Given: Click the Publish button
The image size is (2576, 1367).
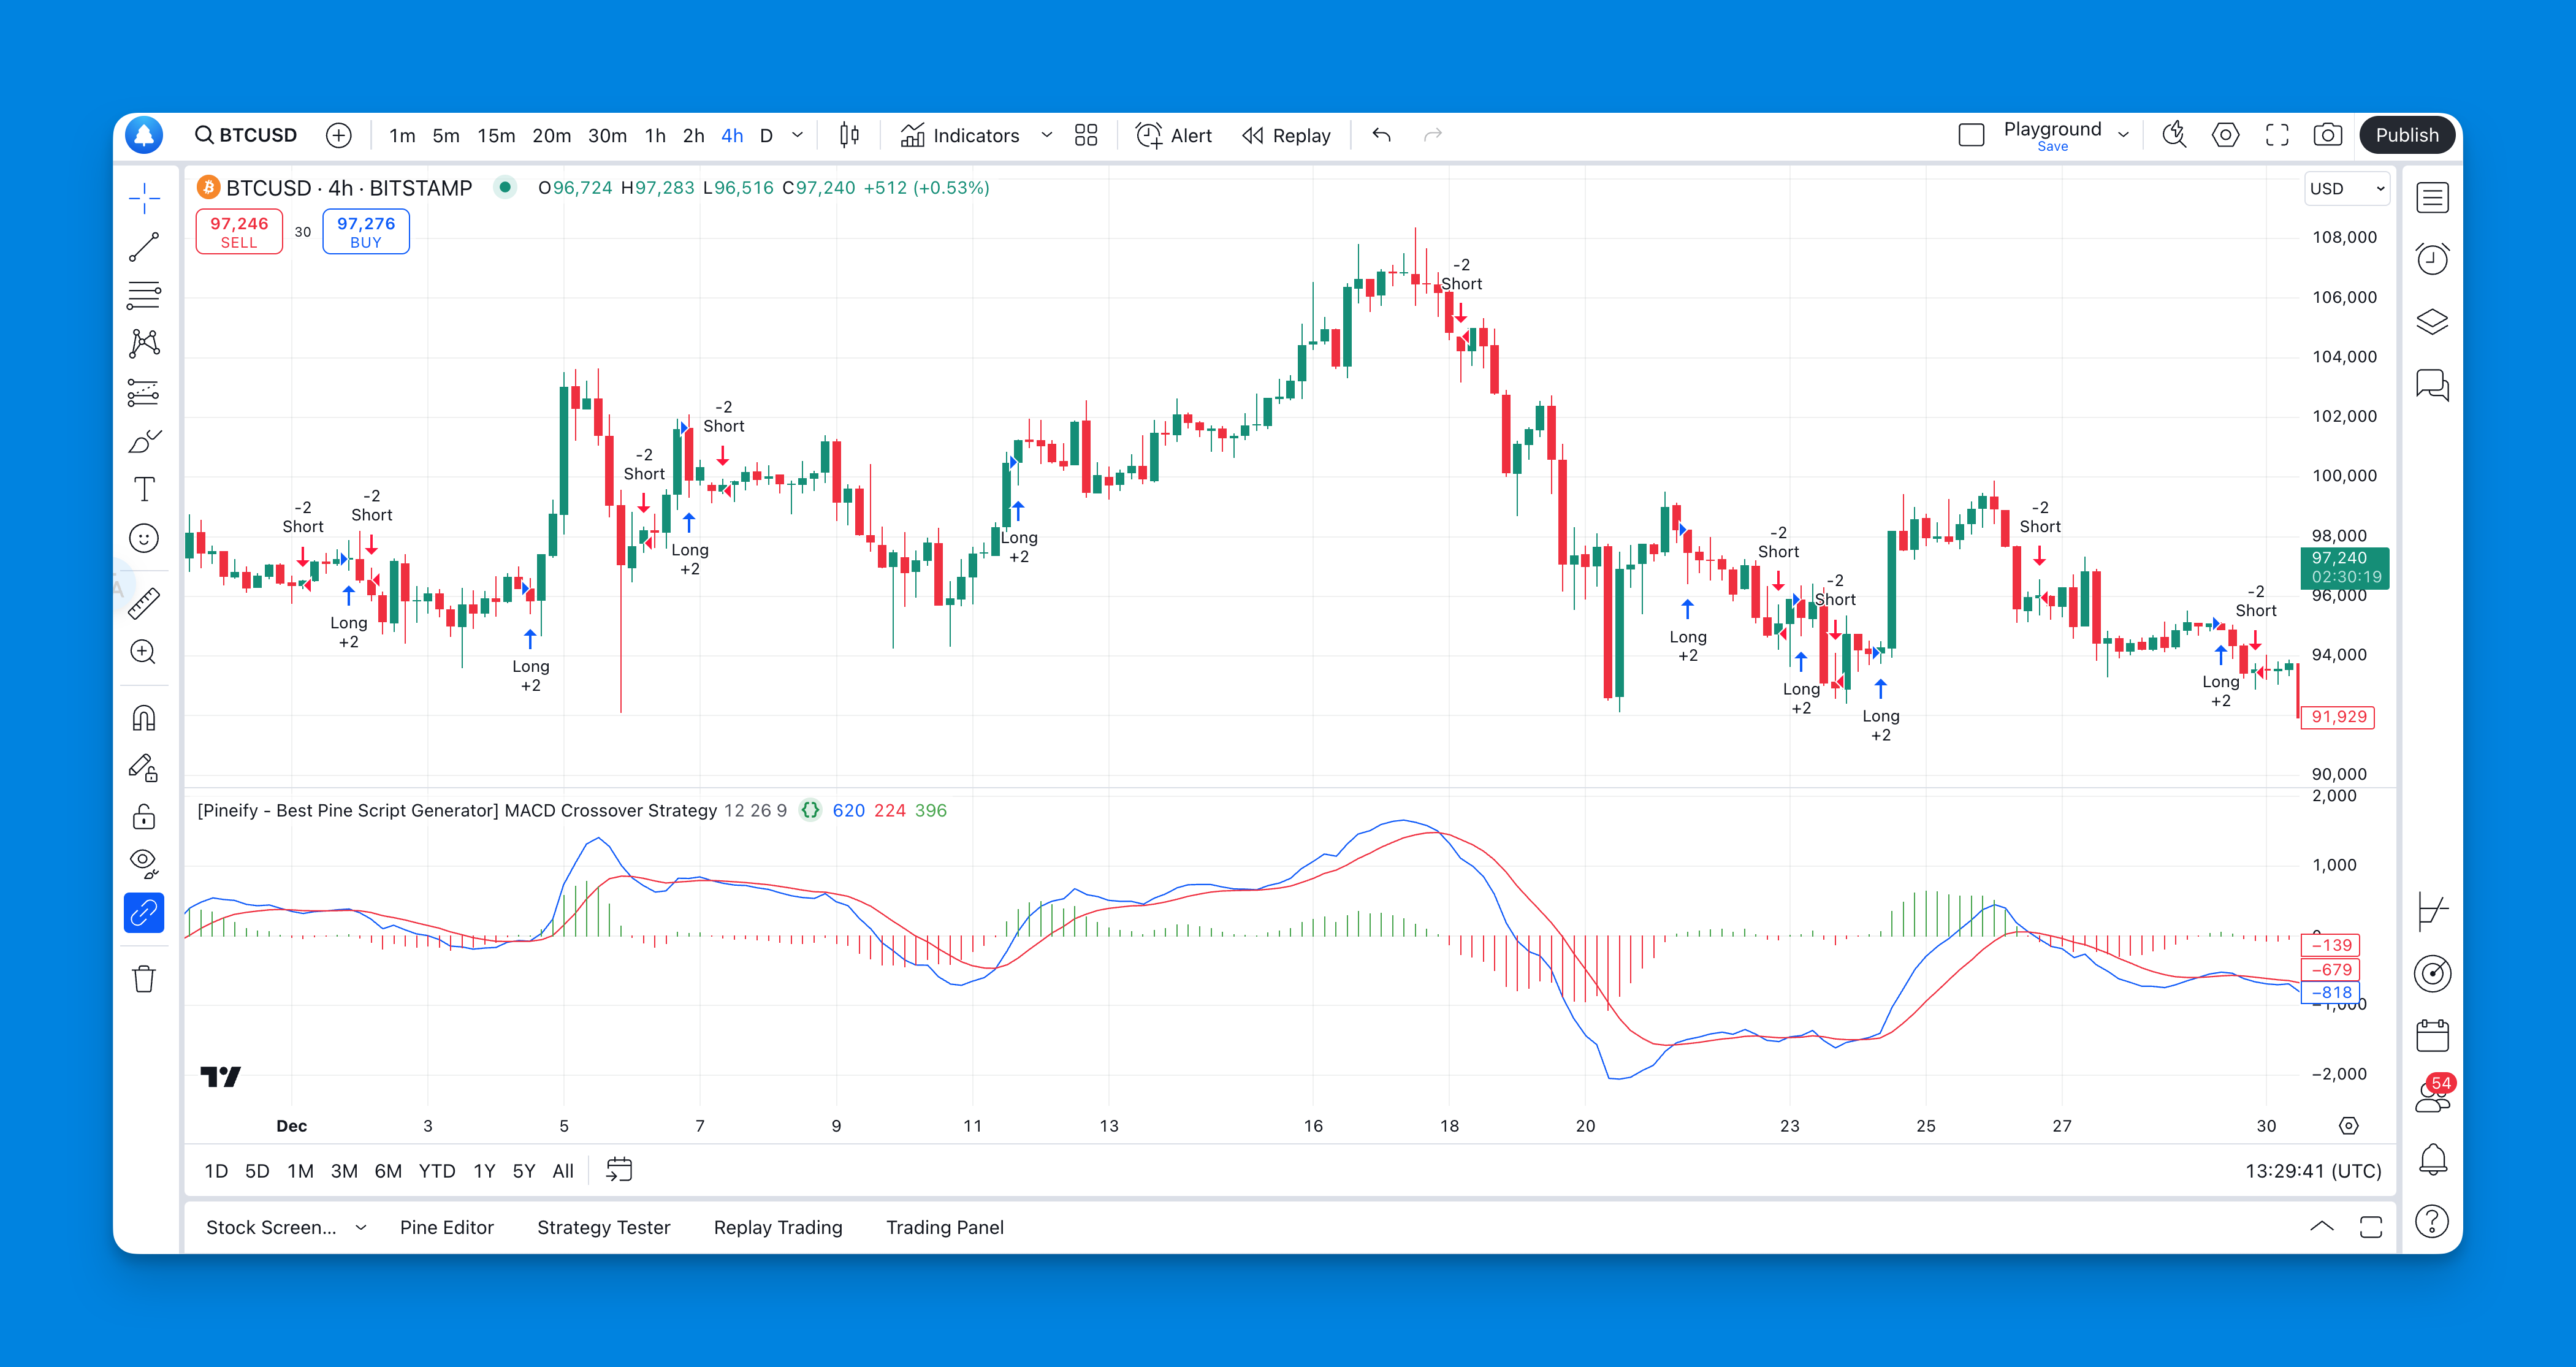Looking at the screenshot, I should (2407, 135).
